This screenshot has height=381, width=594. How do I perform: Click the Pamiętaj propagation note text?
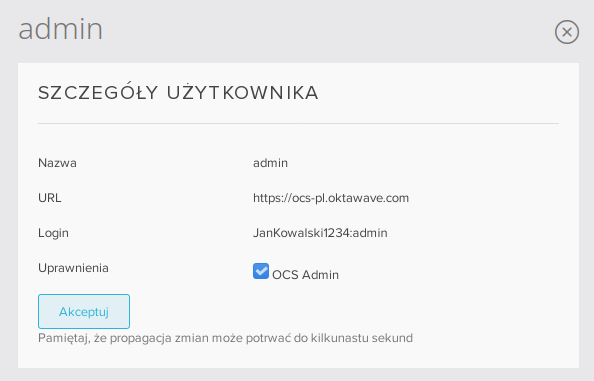225,338
